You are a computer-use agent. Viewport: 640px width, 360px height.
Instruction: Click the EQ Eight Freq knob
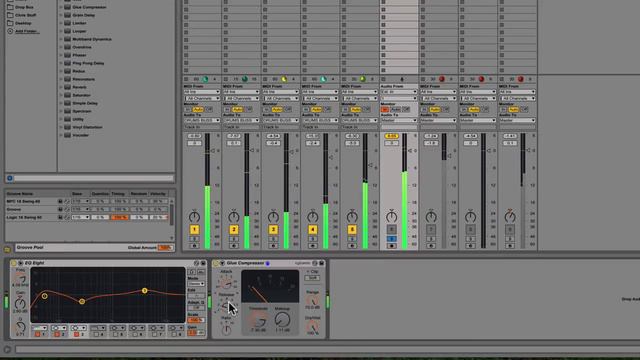point(20,279)
